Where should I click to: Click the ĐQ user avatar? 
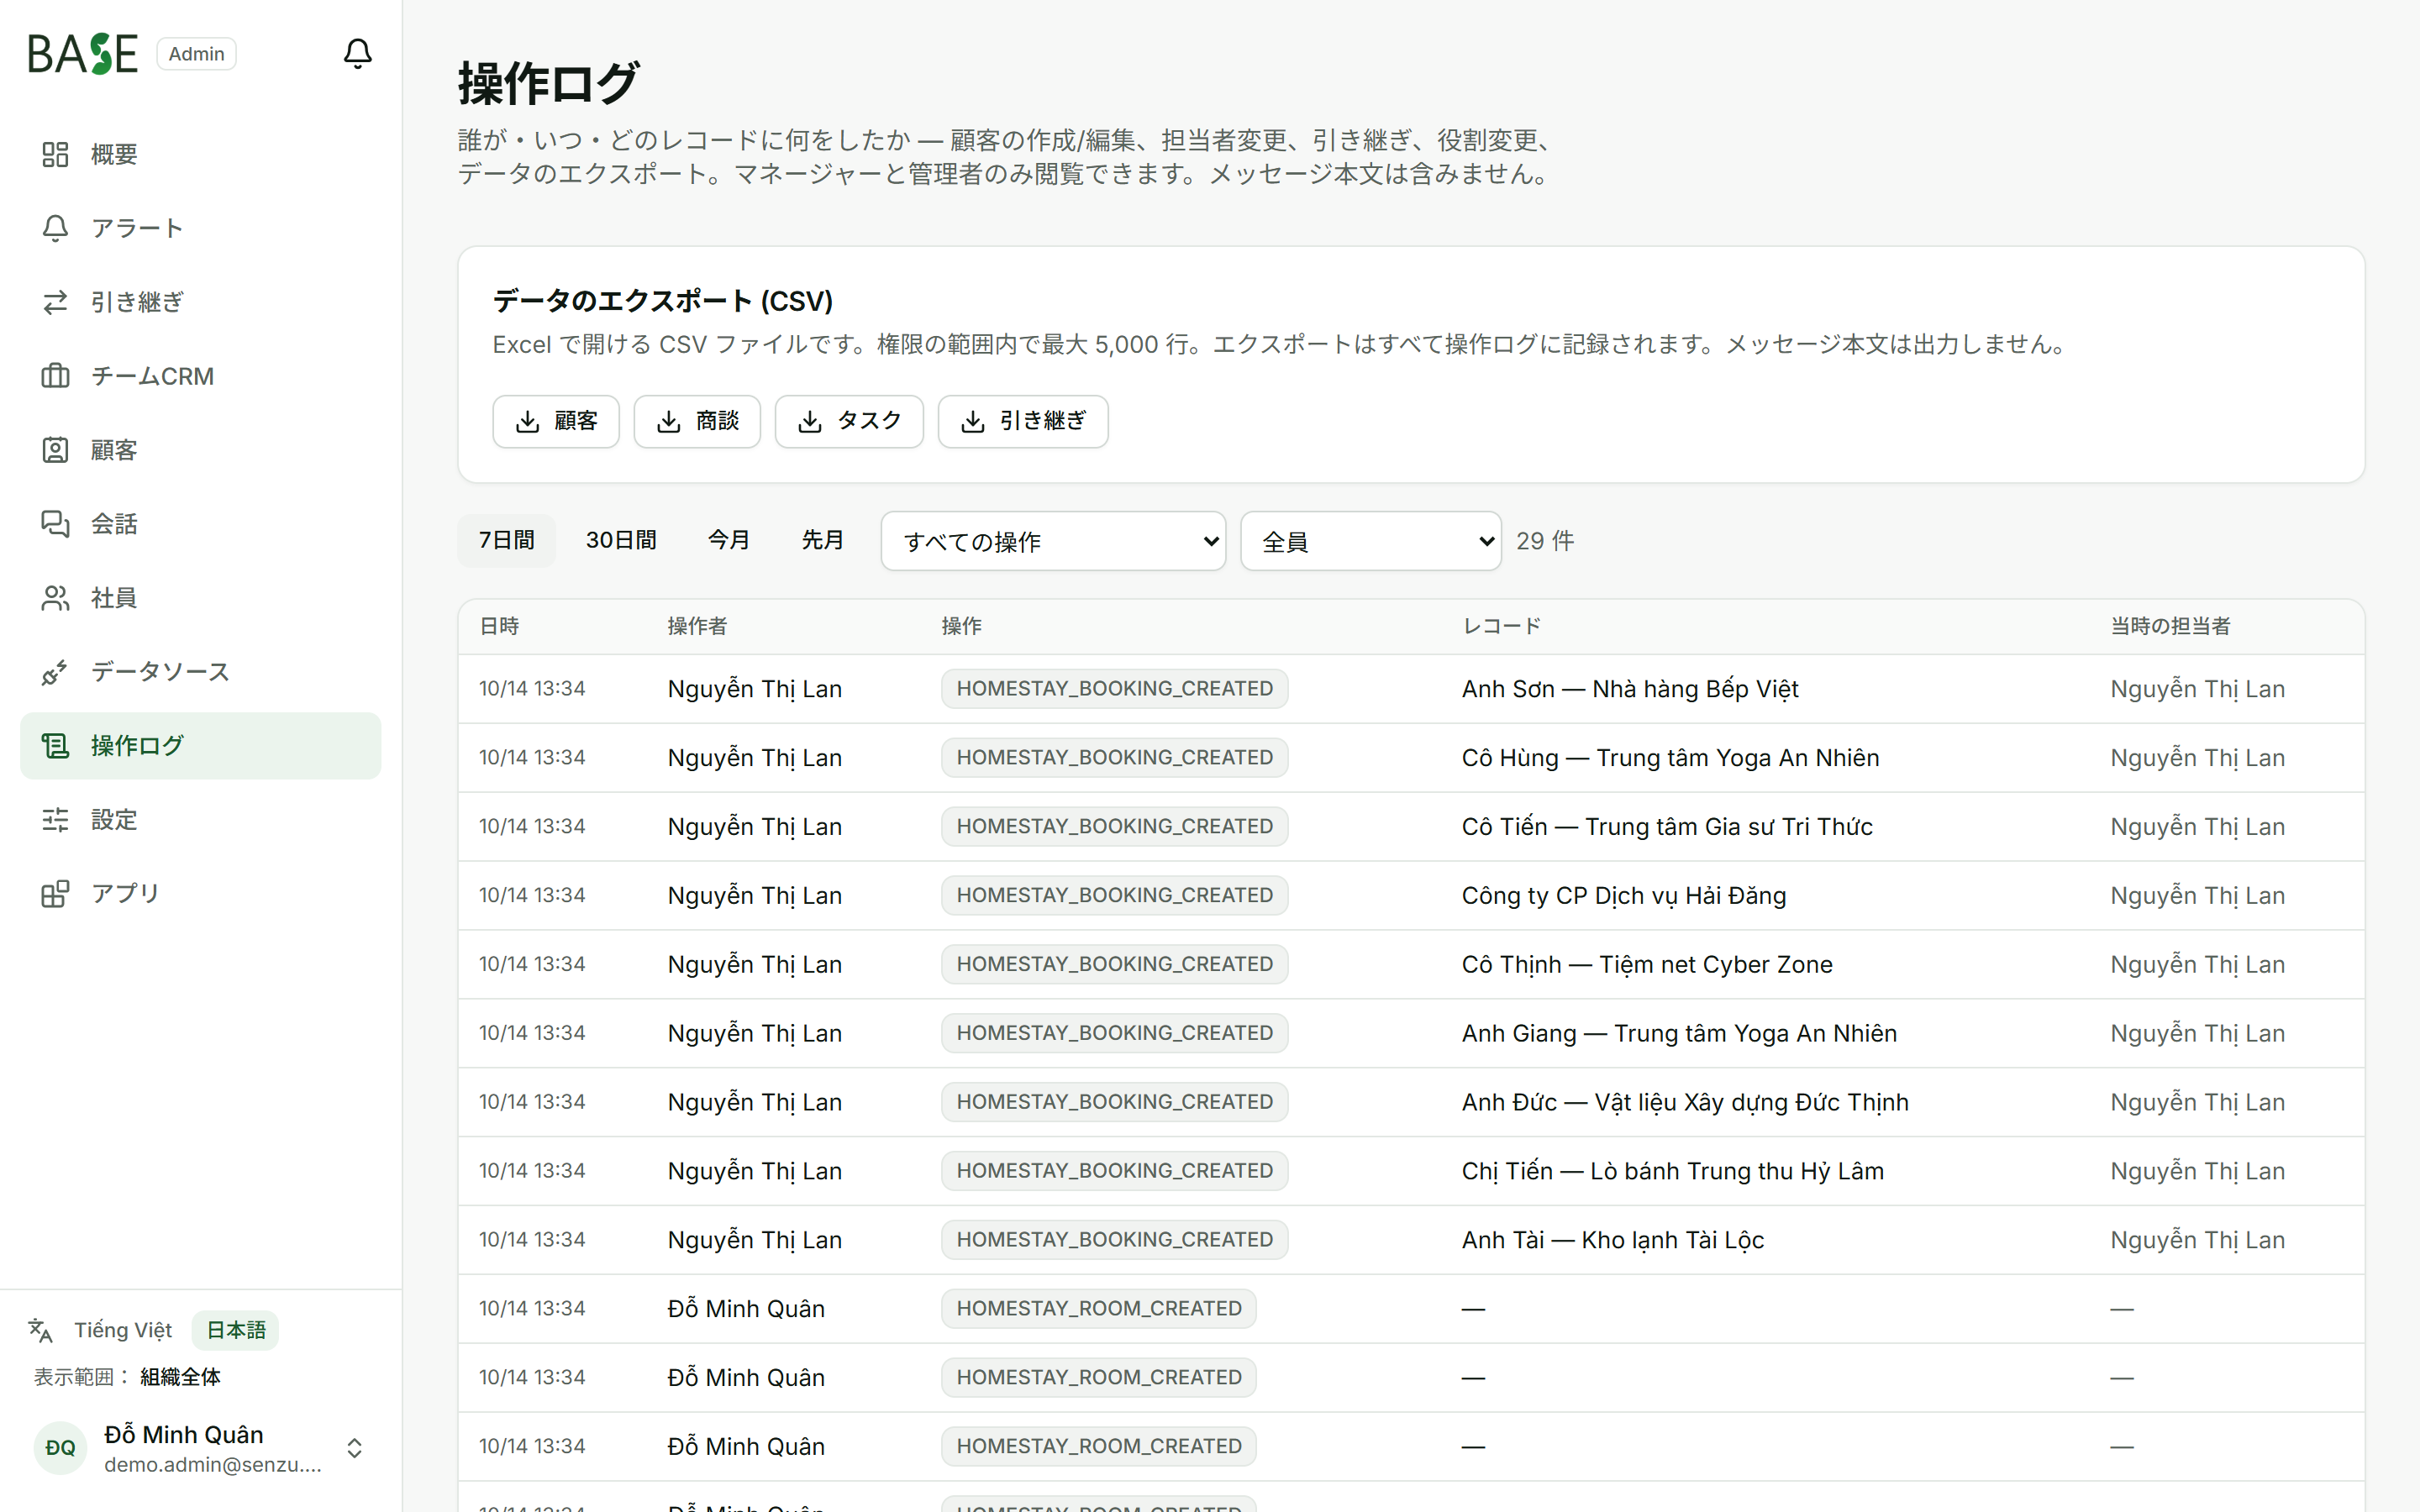pyautogui.click(x=60, y=1448)
